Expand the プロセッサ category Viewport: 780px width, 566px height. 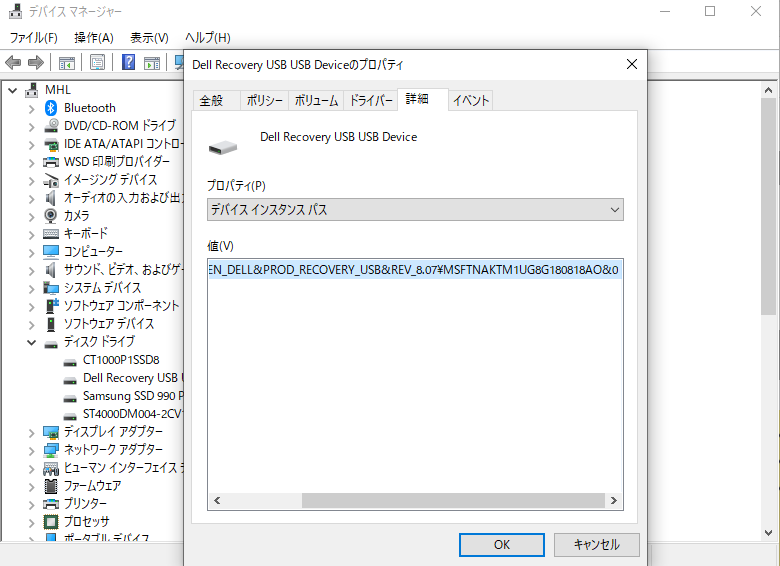point(31,522)
